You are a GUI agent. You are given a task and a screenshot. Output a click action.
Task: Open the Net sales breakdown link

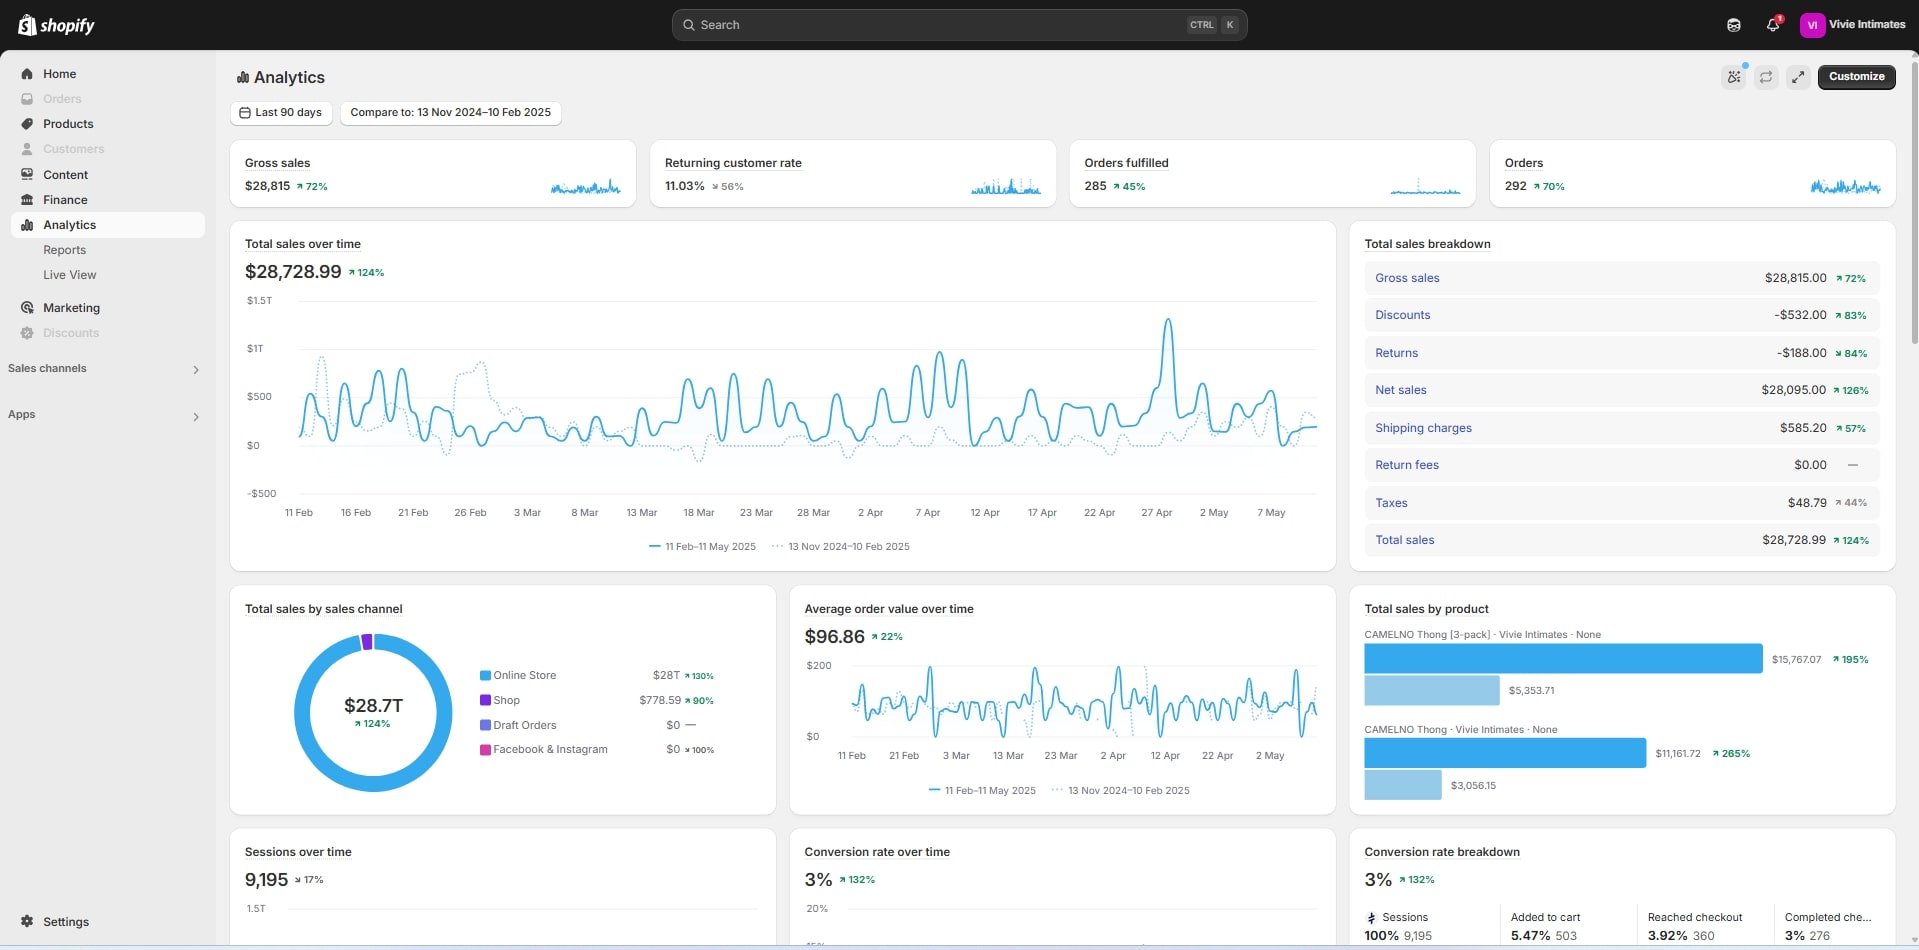(x=1400, y=390)
